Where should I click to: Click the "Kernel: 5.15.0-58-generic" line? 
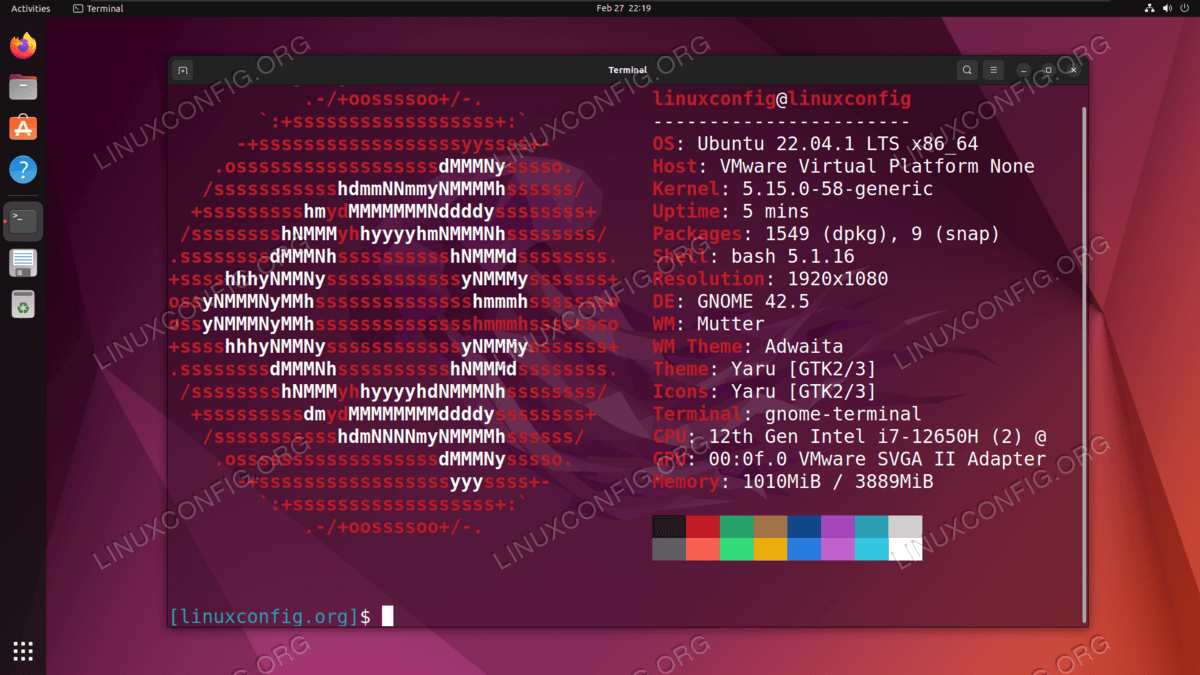click(793, 189)
